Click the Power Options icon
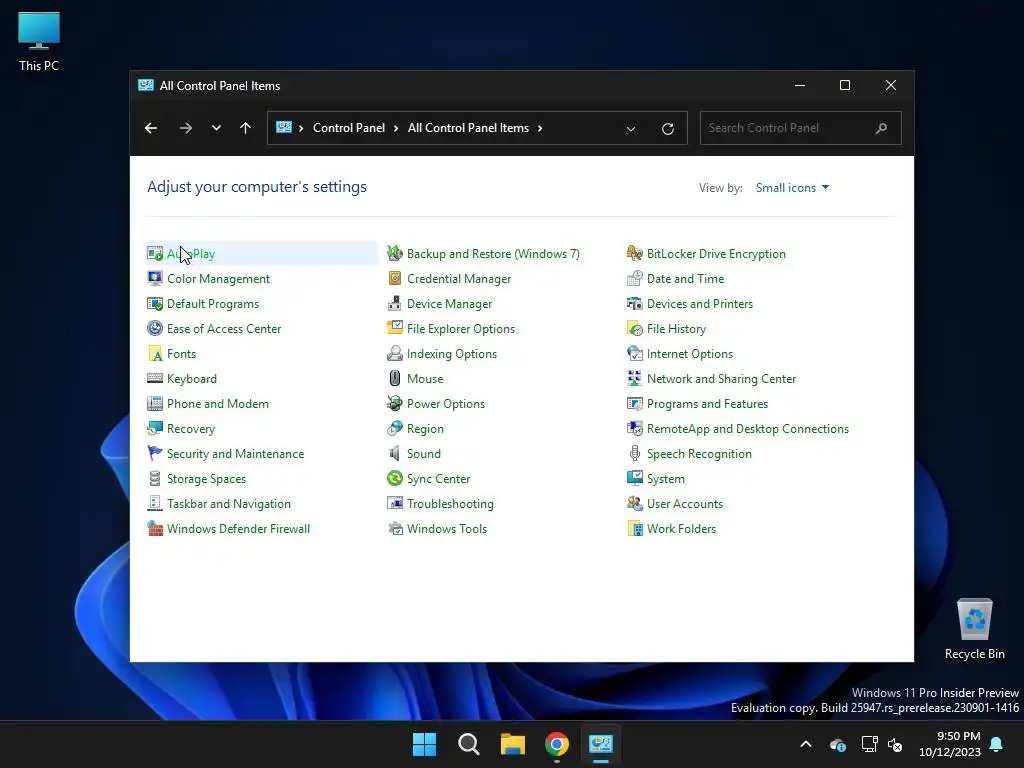This screenshot has width=1024, height=768. [x=394, y=404]
